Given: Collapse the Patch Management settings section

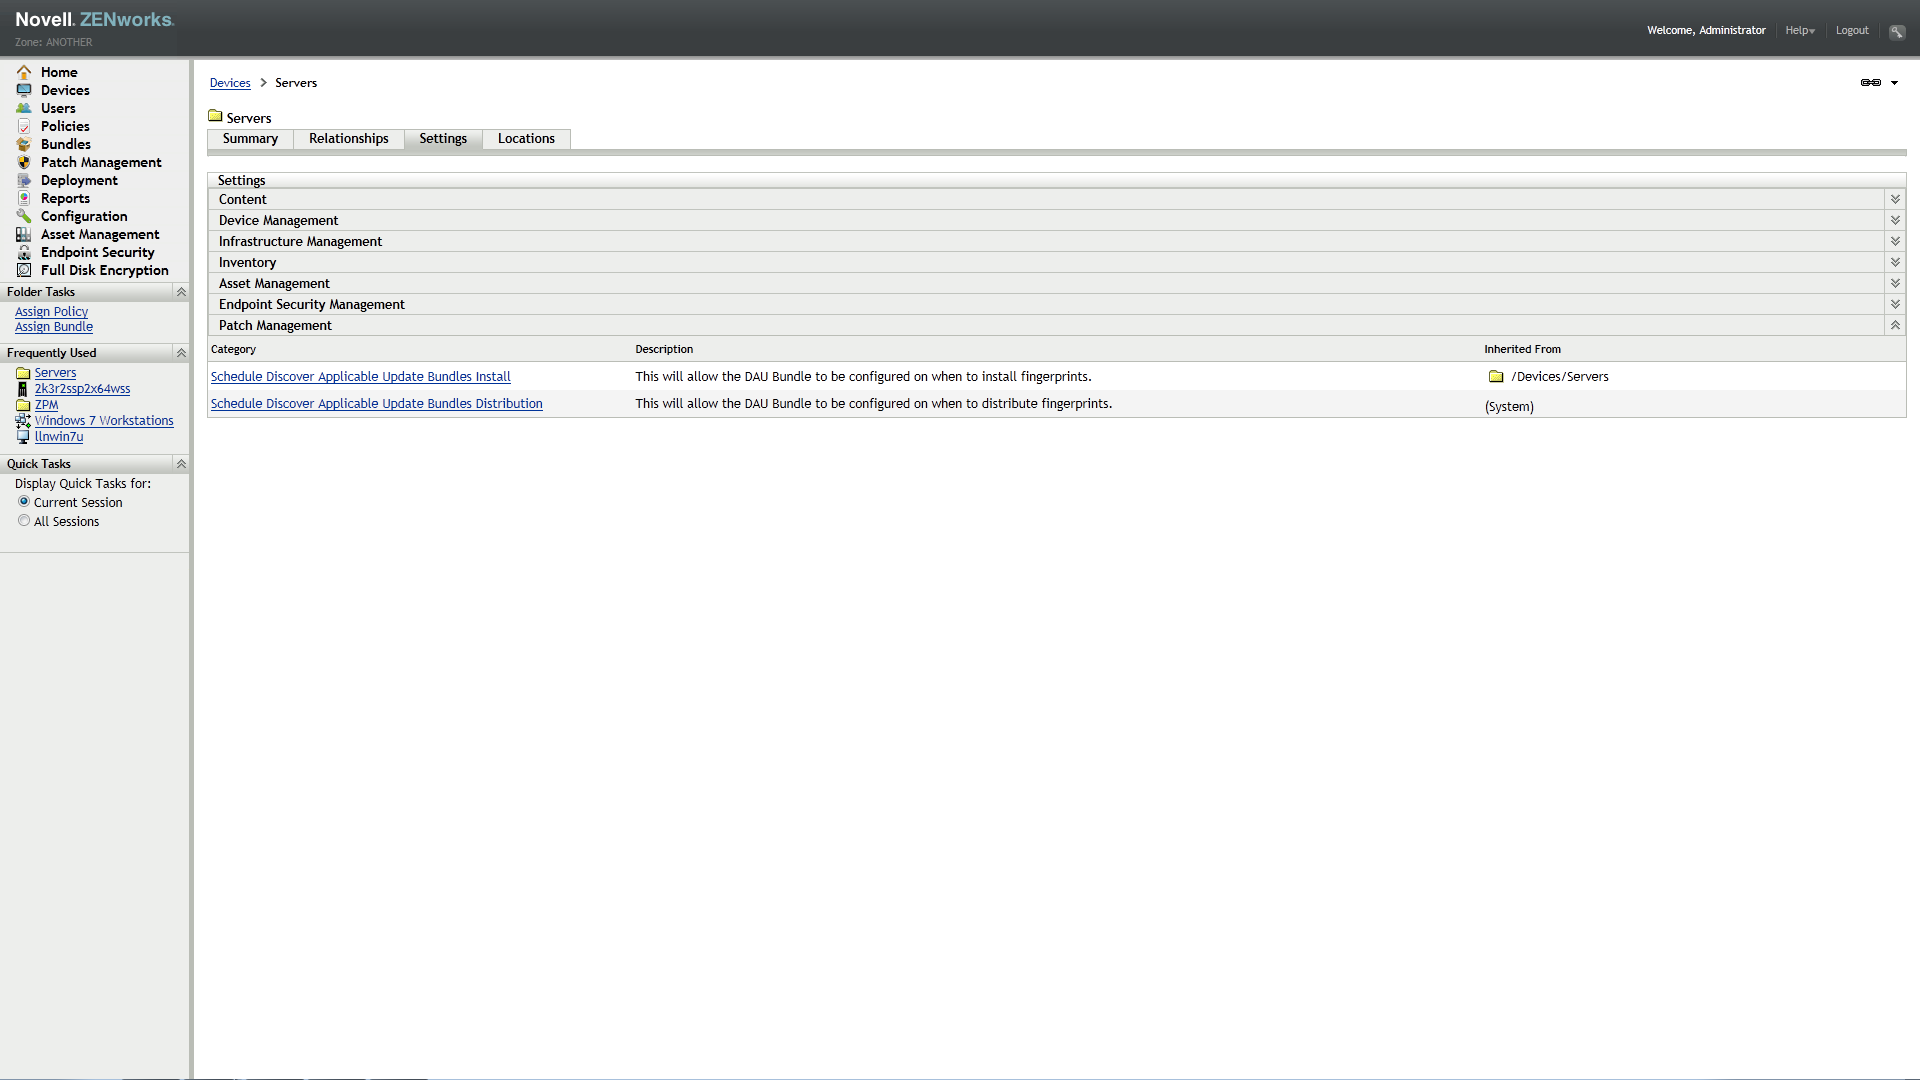Looking at the screenshot, I should pyautogui.click(x=1894, y=326).
